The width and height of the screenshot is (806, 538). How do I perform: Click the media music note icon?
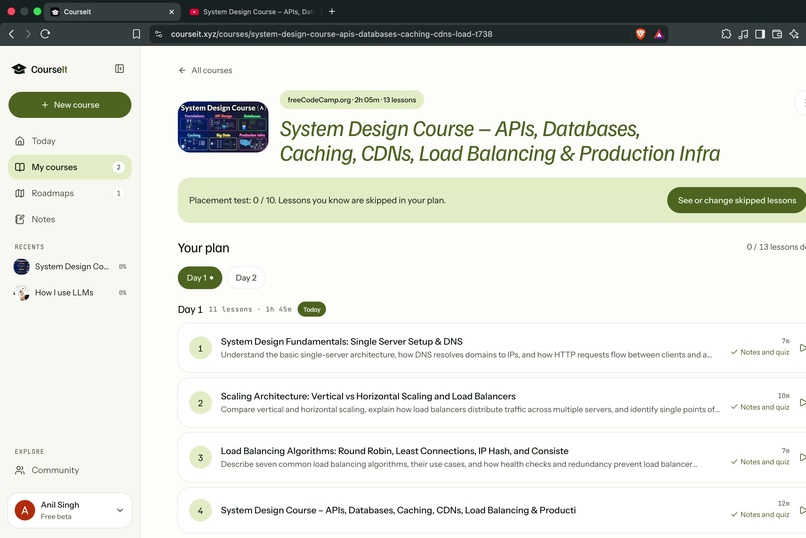pos(743,34)
